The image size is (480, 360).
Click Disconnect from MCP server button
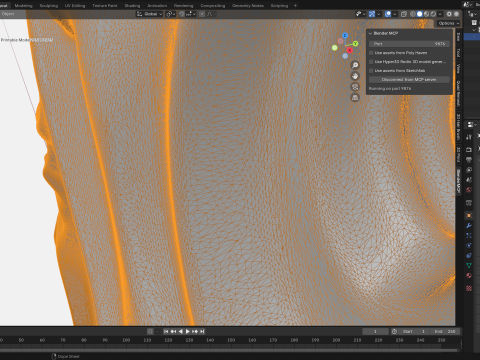pos(409,80)
